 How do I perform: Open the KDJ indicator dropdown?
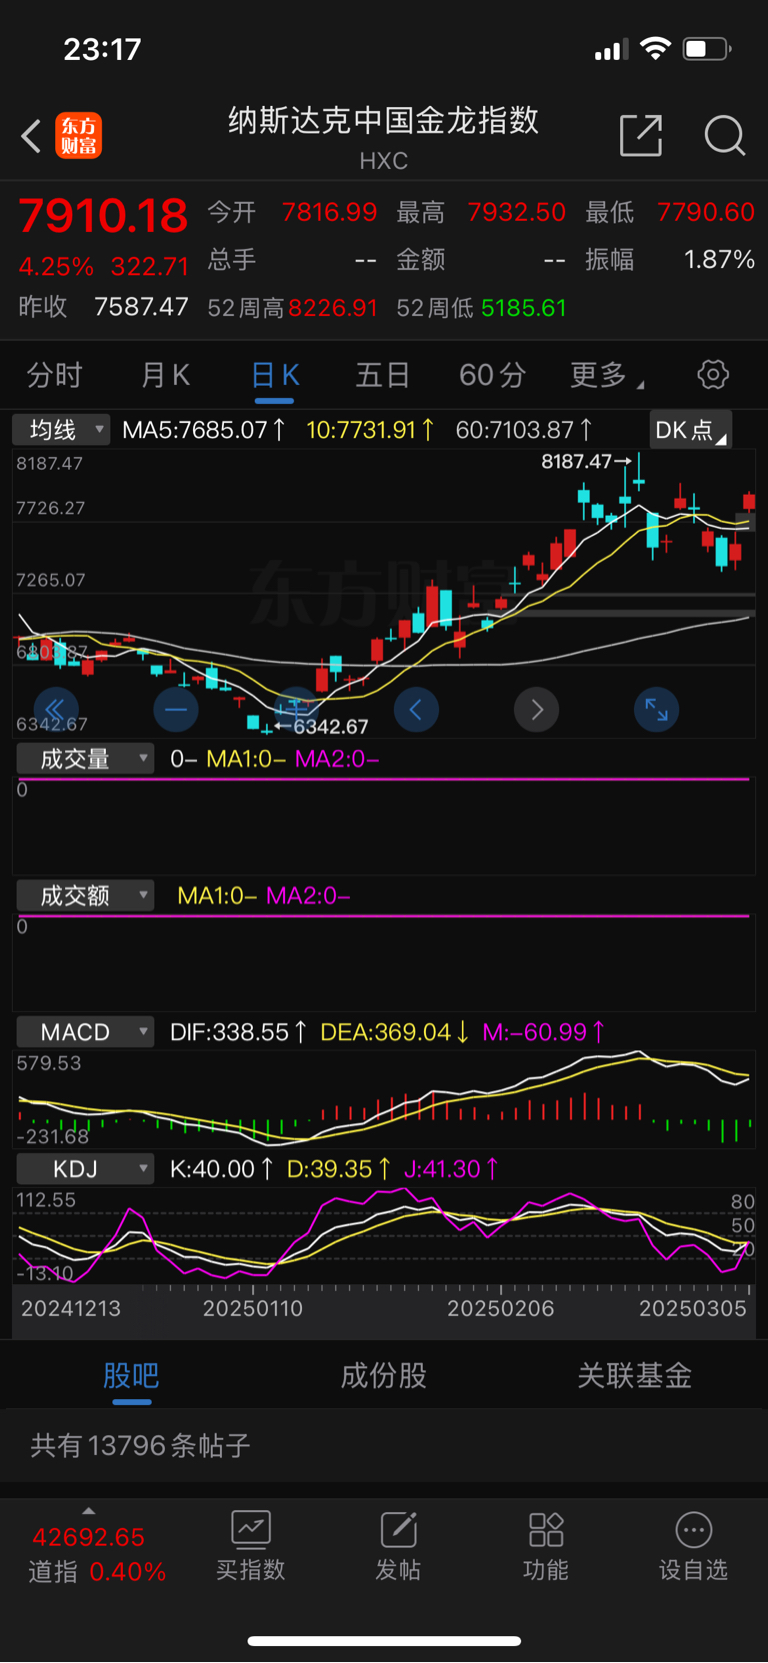tap(85, 1169)
